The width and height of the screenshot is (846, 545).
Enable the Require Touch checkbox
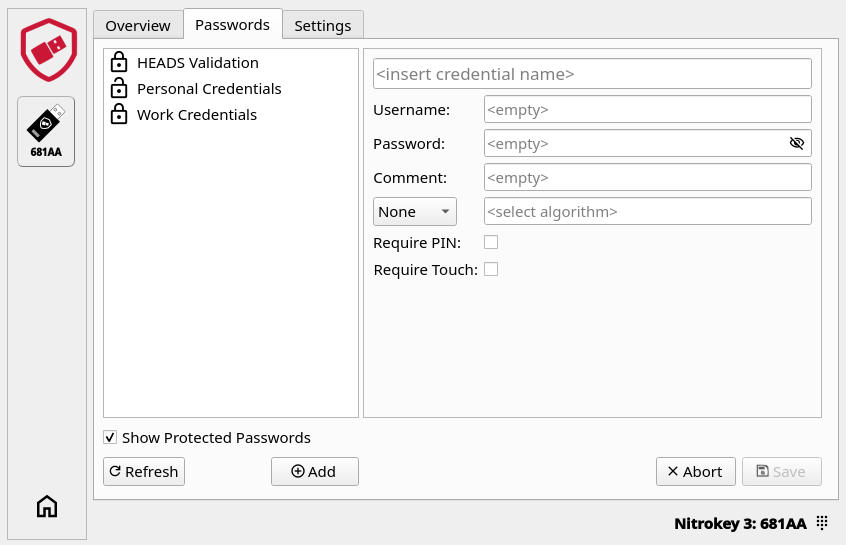(x=491, y=269)
